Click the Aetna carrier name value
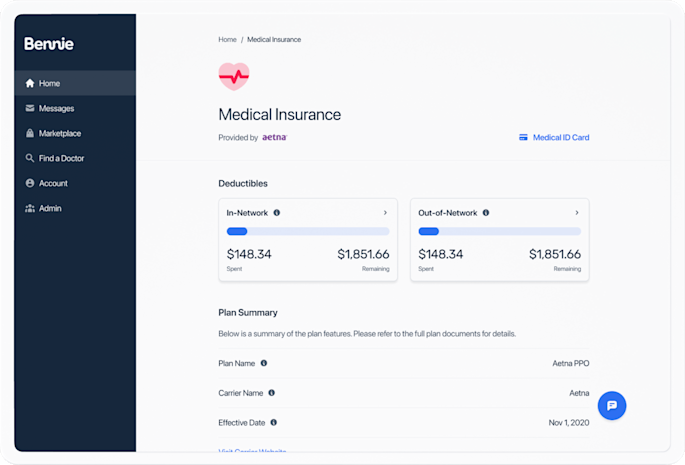Viewport: 685px width, 465px height. [x=579, y=393]
